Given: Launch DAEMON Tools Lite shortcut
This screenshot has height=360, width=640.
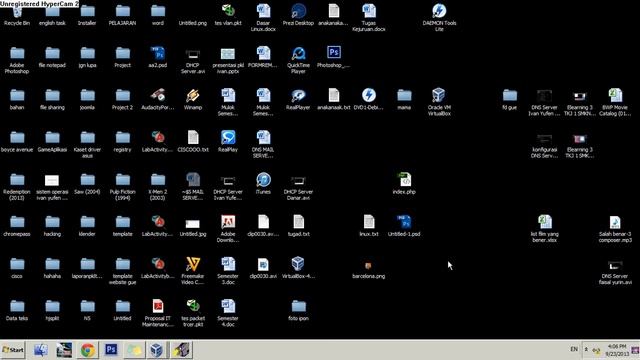Looking at the screenshot, I should [439, 18].
